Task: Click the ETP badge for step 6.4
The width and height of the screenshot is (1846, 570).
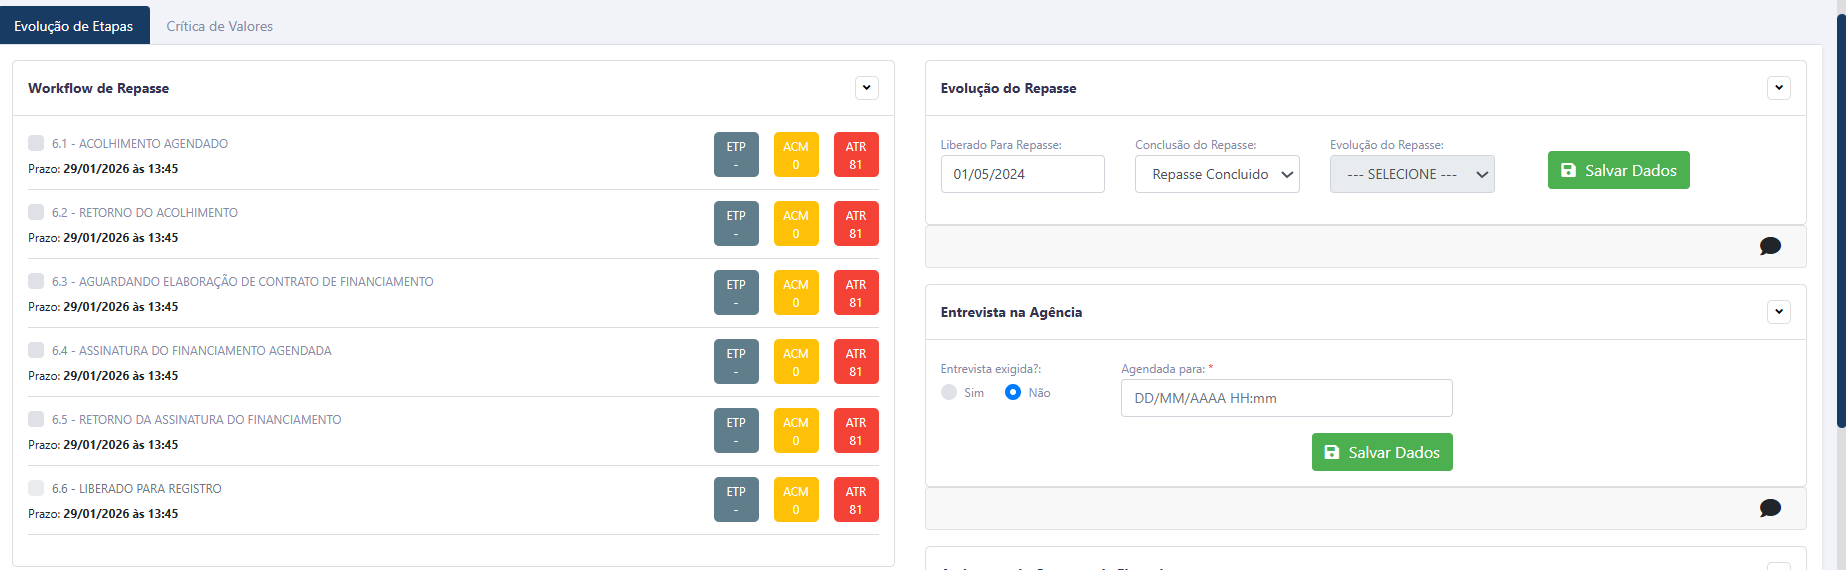Action: tap(736, 362)
